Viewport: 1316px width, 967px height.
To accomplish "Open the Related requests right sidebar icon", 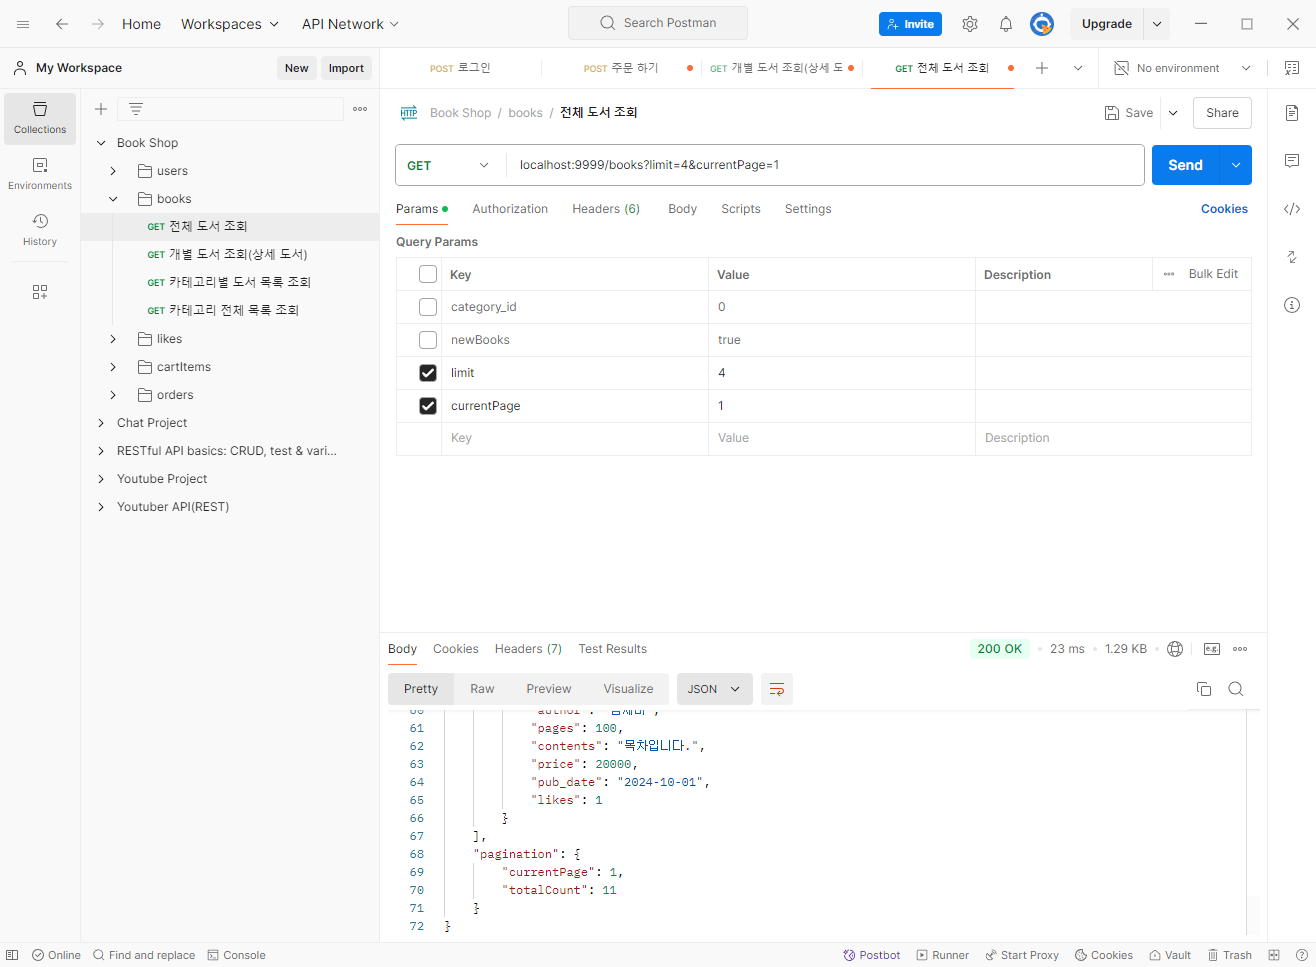I will [x=1292, y=257].
